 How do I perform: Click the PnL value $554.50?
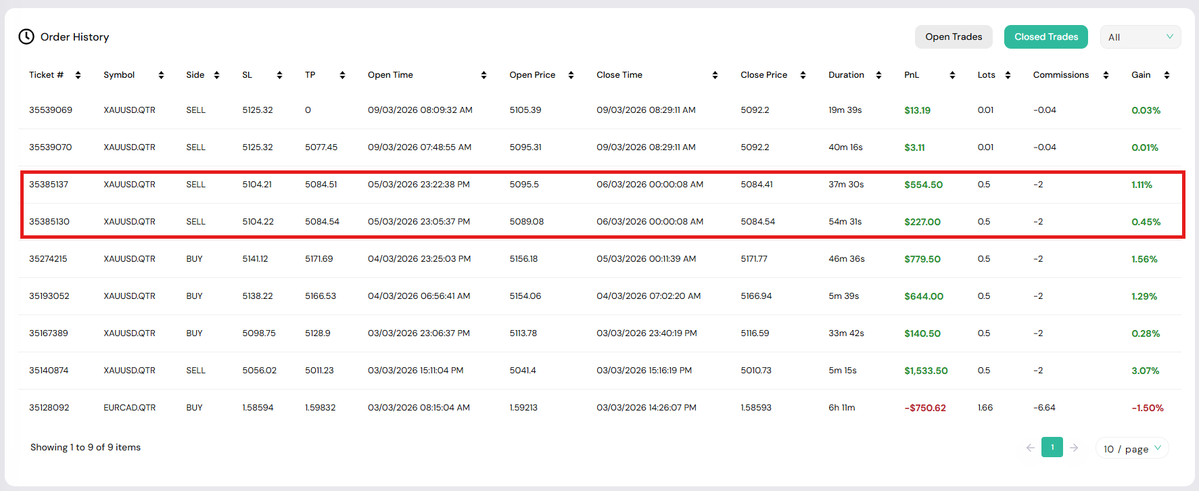click(x=923, y=184)
